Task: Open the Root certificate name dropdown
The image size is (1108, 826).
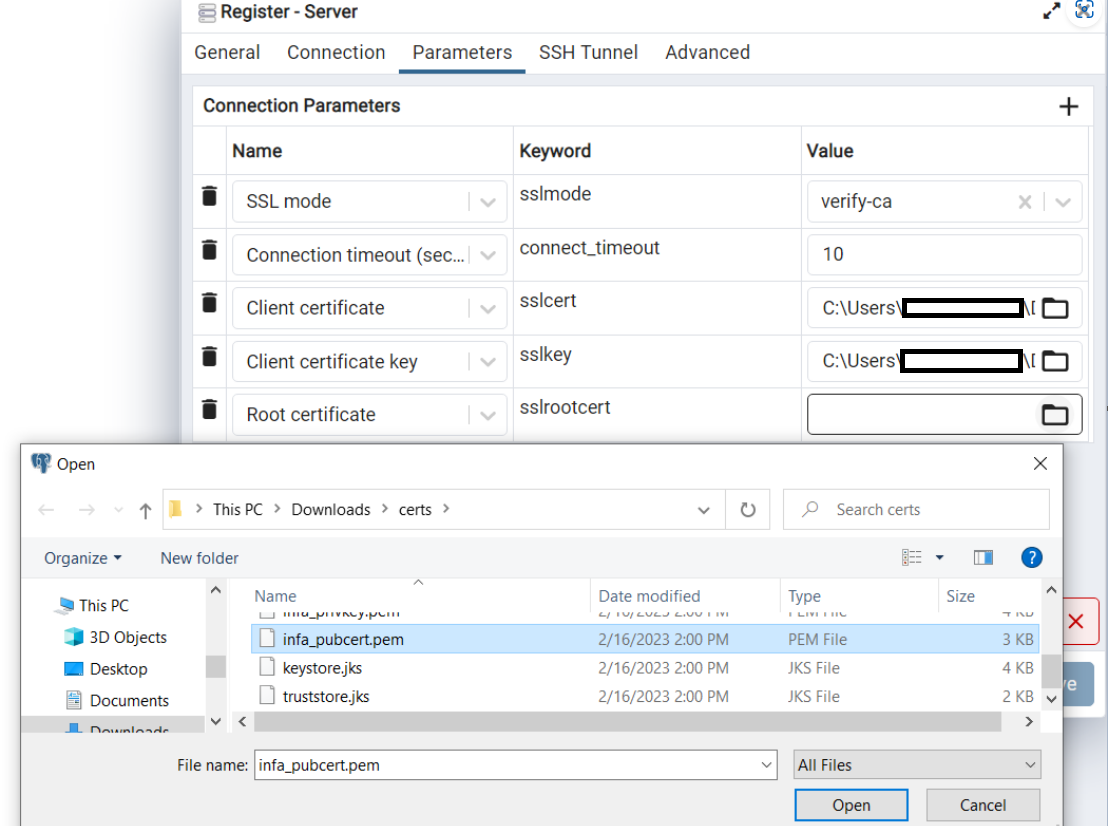Action: (x=488, y=415)
